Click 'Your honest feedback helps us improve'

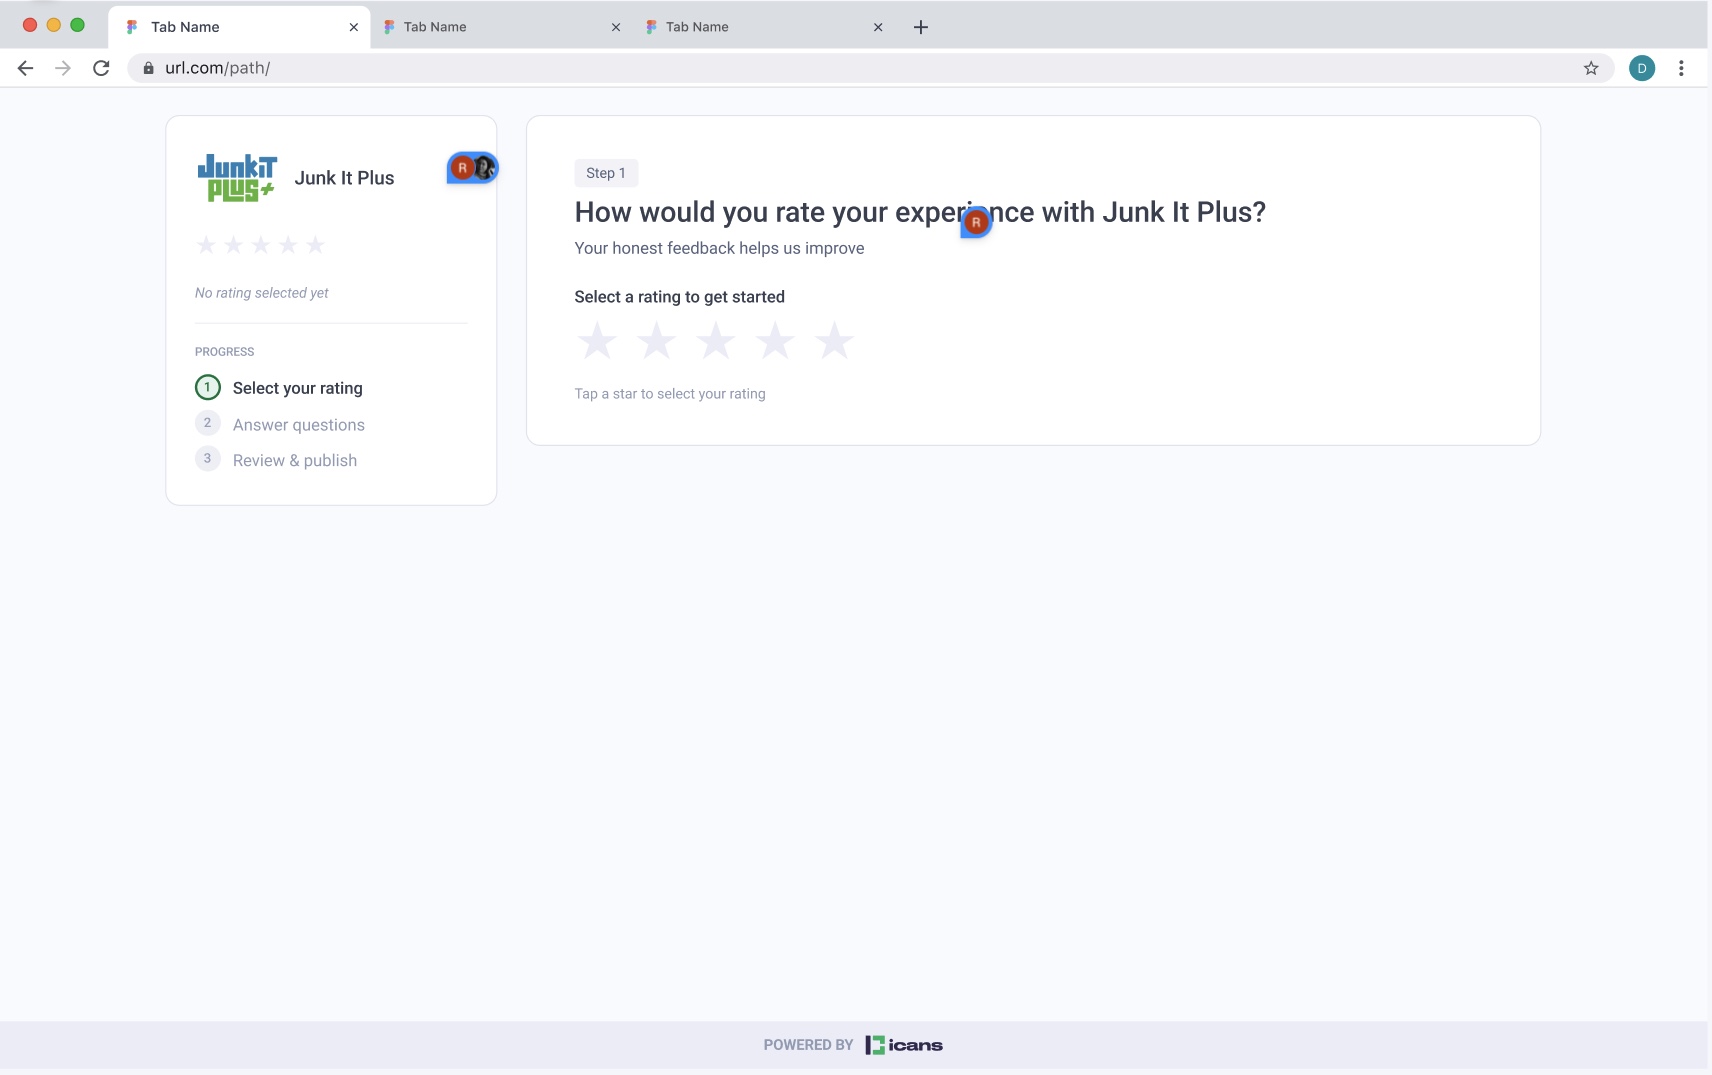coord(720,248)
